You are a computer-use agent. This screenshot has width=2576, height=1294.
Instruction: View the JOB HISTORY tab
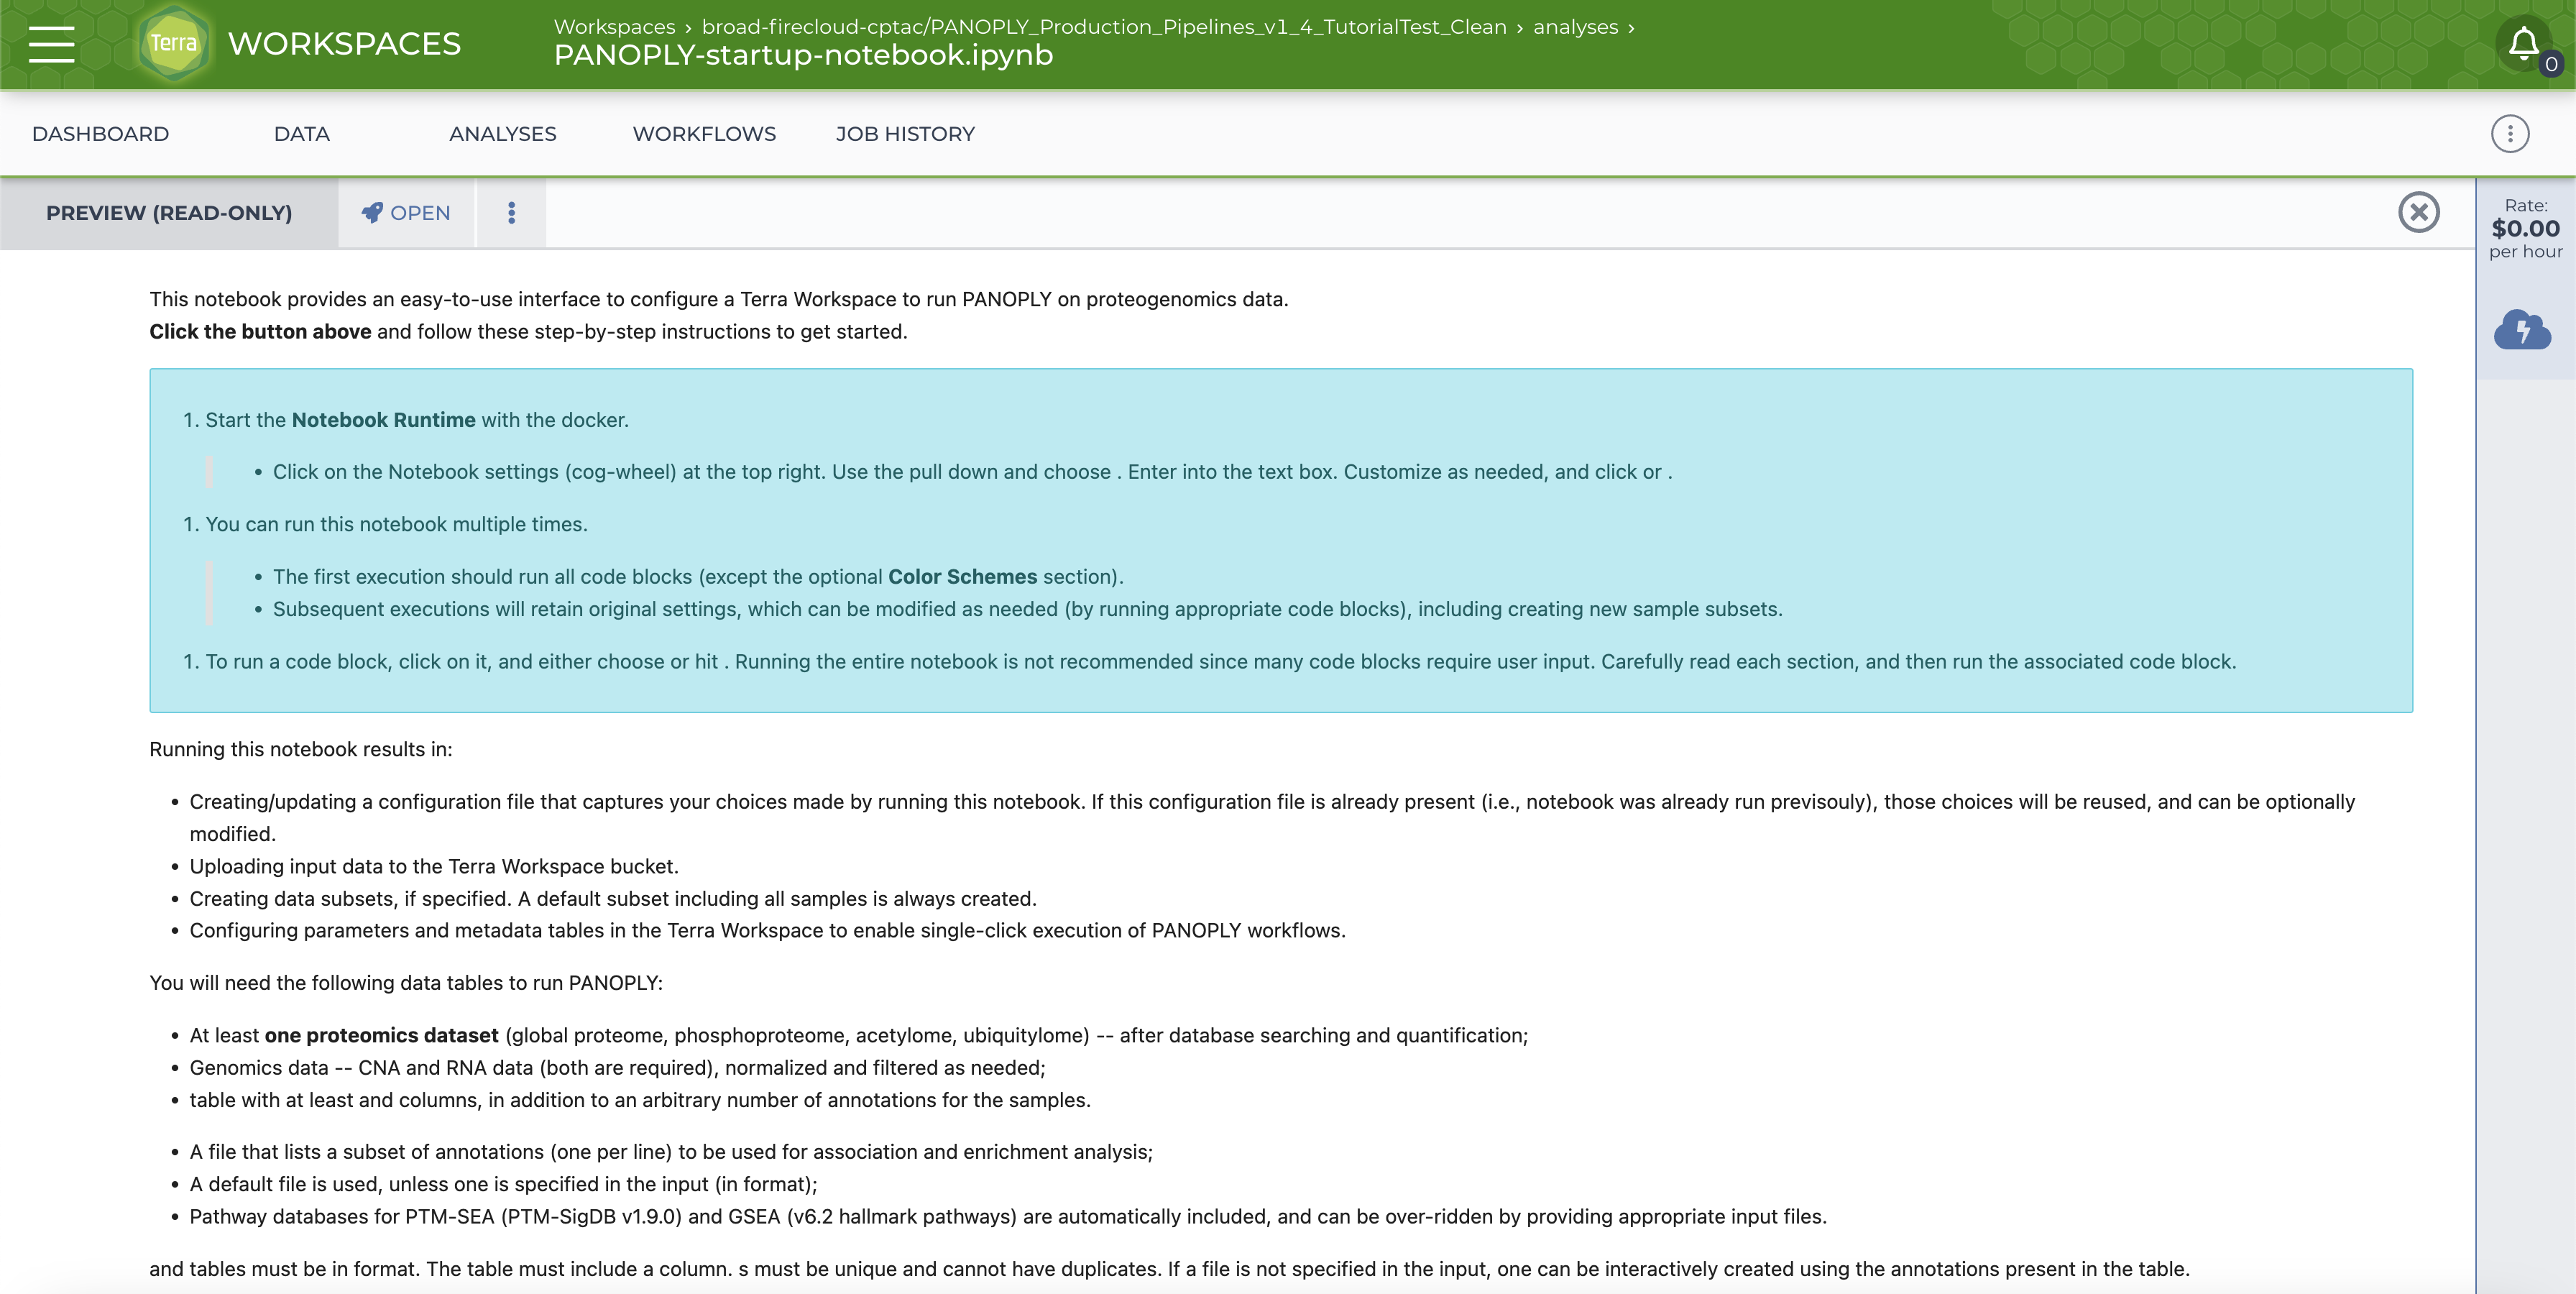[x=905, y=134]
